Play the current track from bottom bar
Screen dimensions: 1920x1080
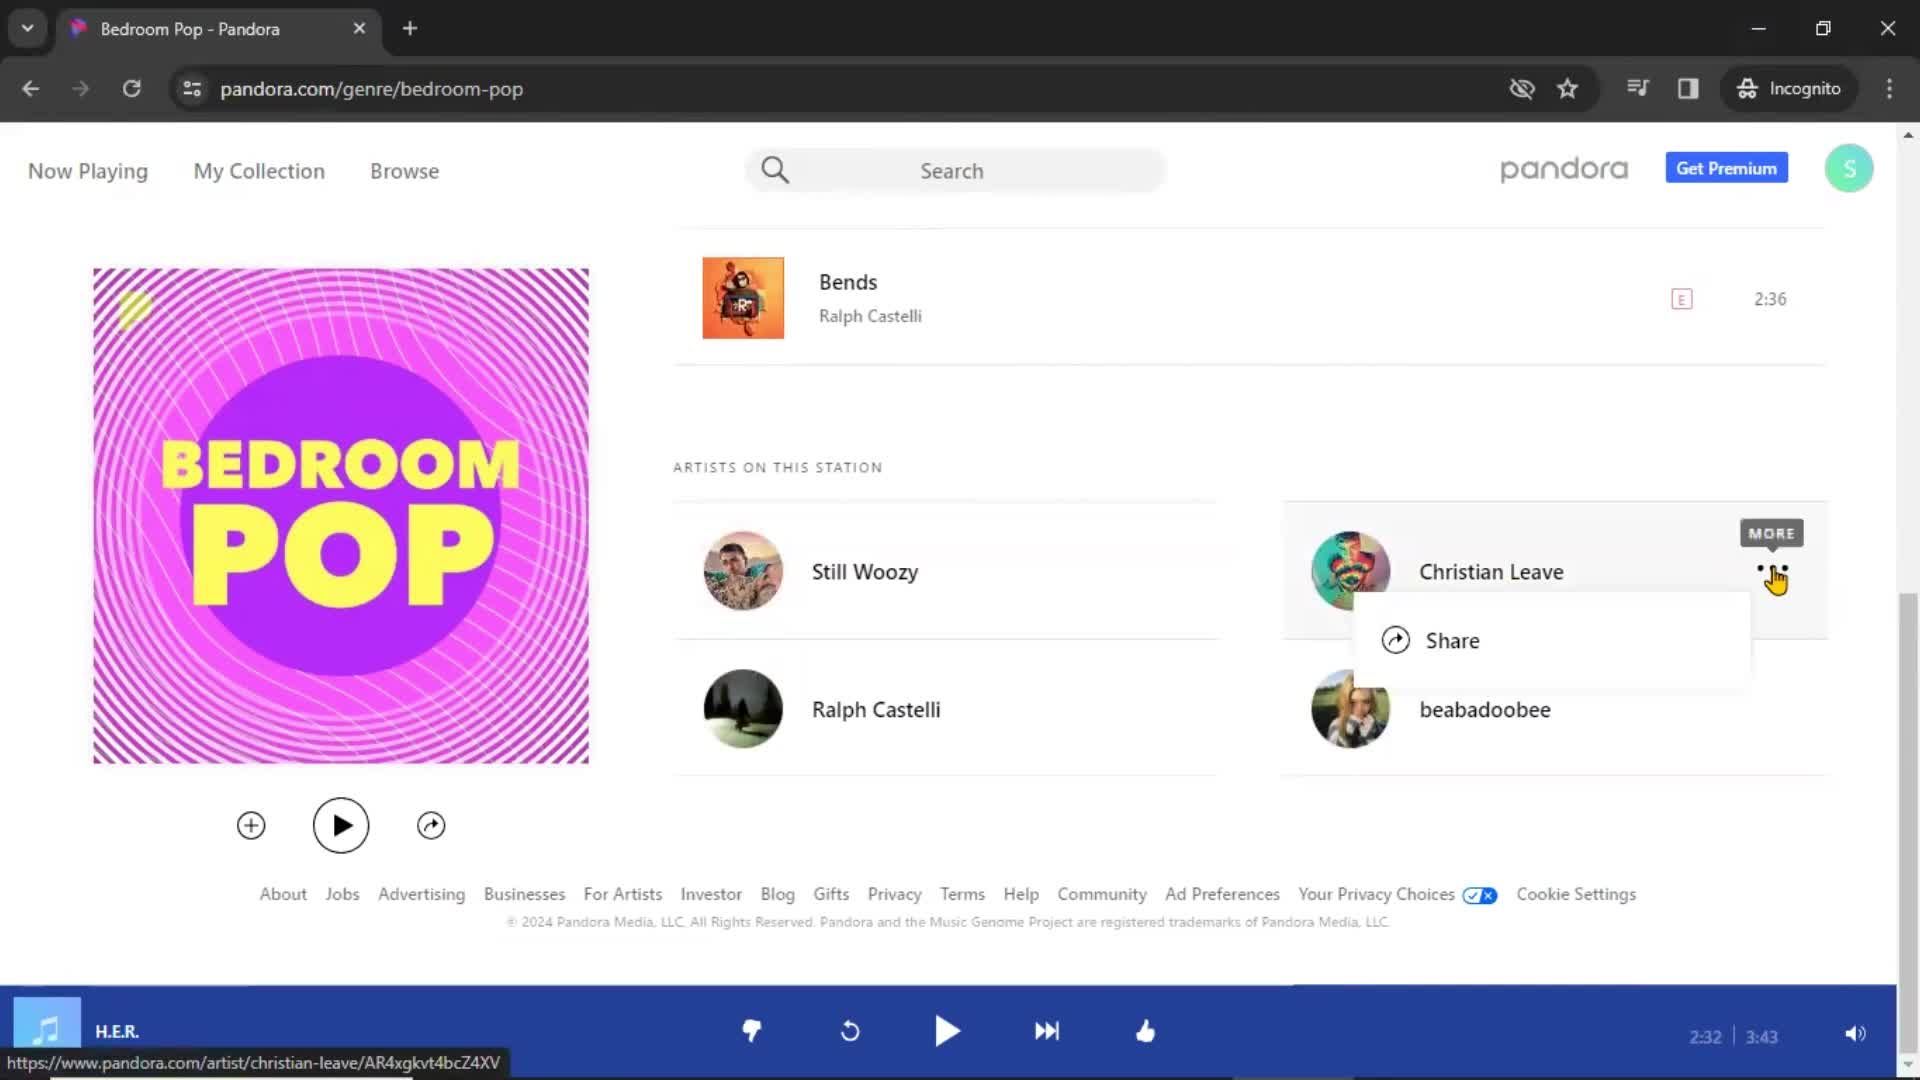pyautogui.click(x=947, y=1031)
